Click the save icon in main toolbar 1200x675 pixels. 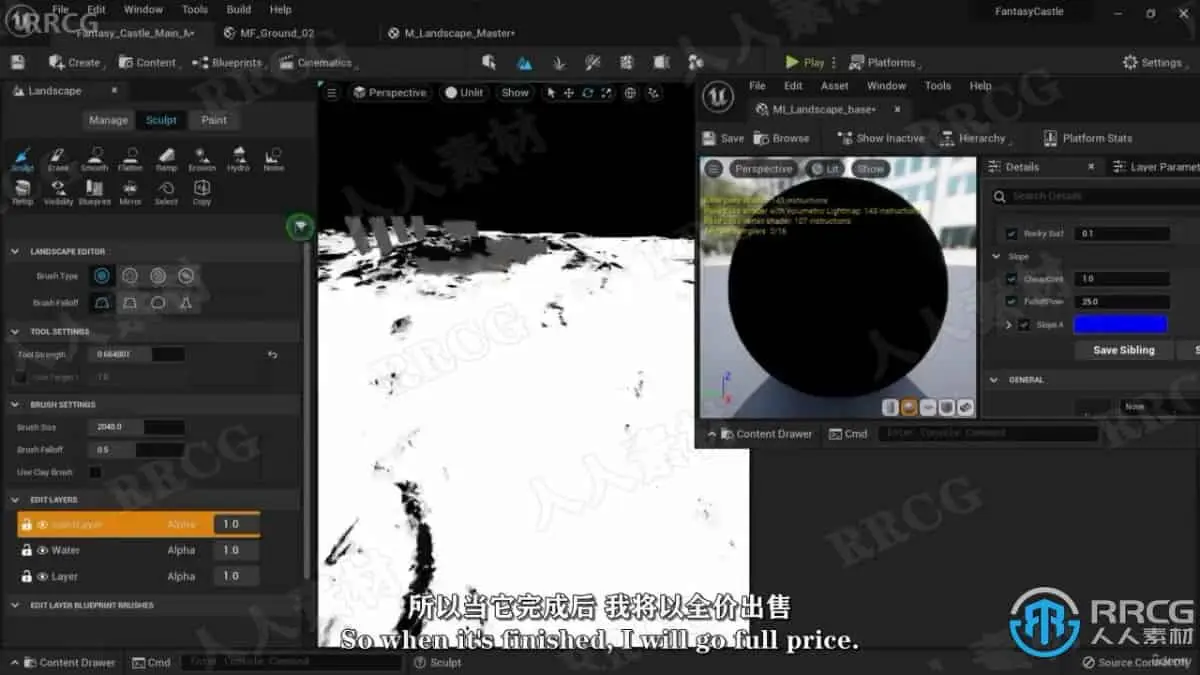click(x=17, y=62)
